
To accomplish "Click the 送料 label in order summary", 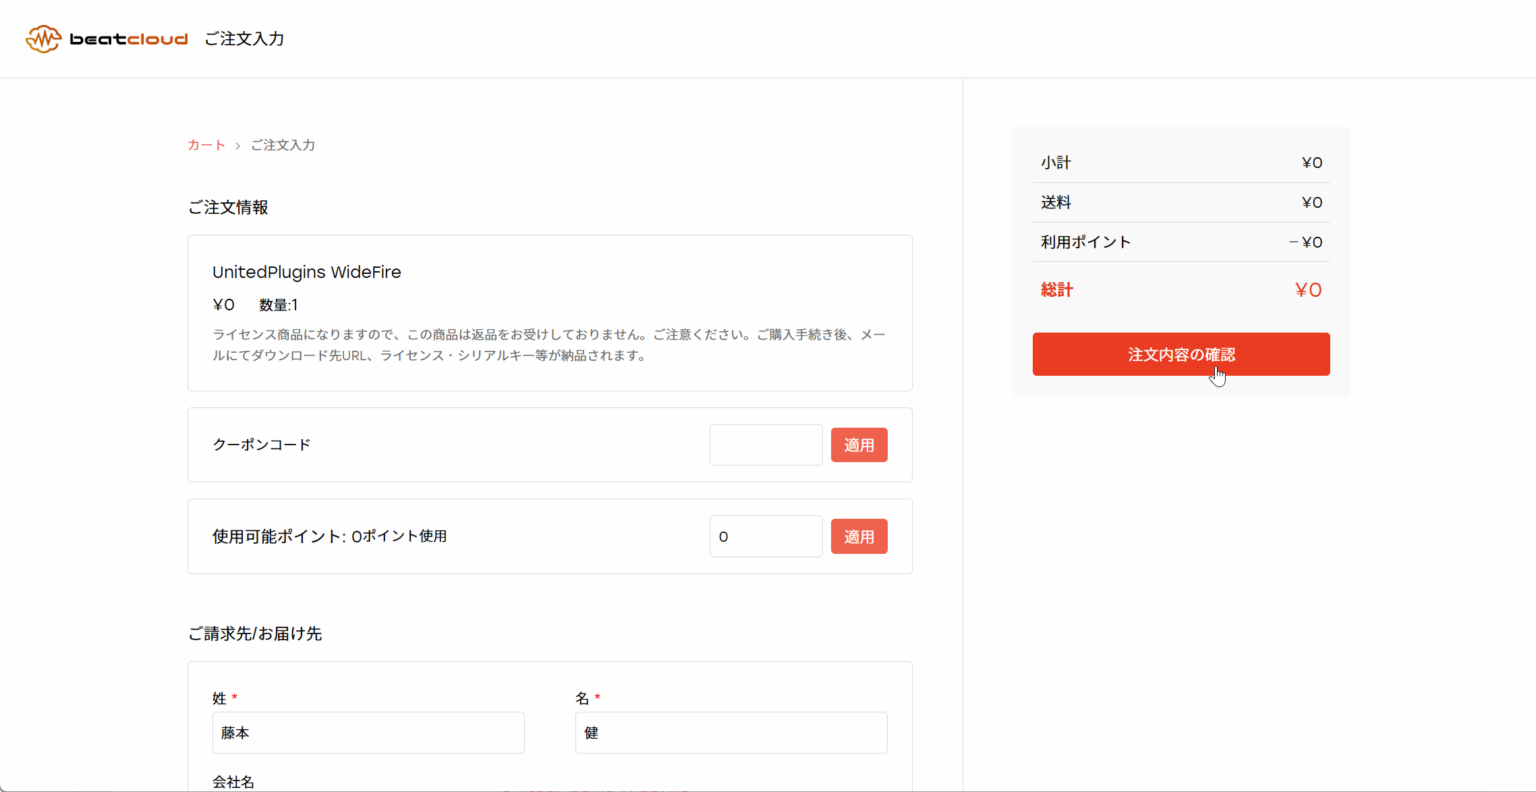I will [1055, 203].
